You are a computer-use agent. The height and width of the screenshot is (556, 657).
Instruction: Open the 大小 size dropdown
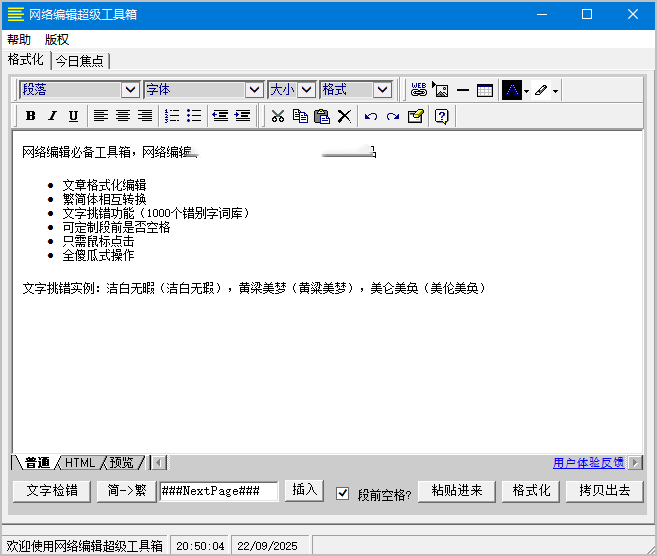pos(306,90)
